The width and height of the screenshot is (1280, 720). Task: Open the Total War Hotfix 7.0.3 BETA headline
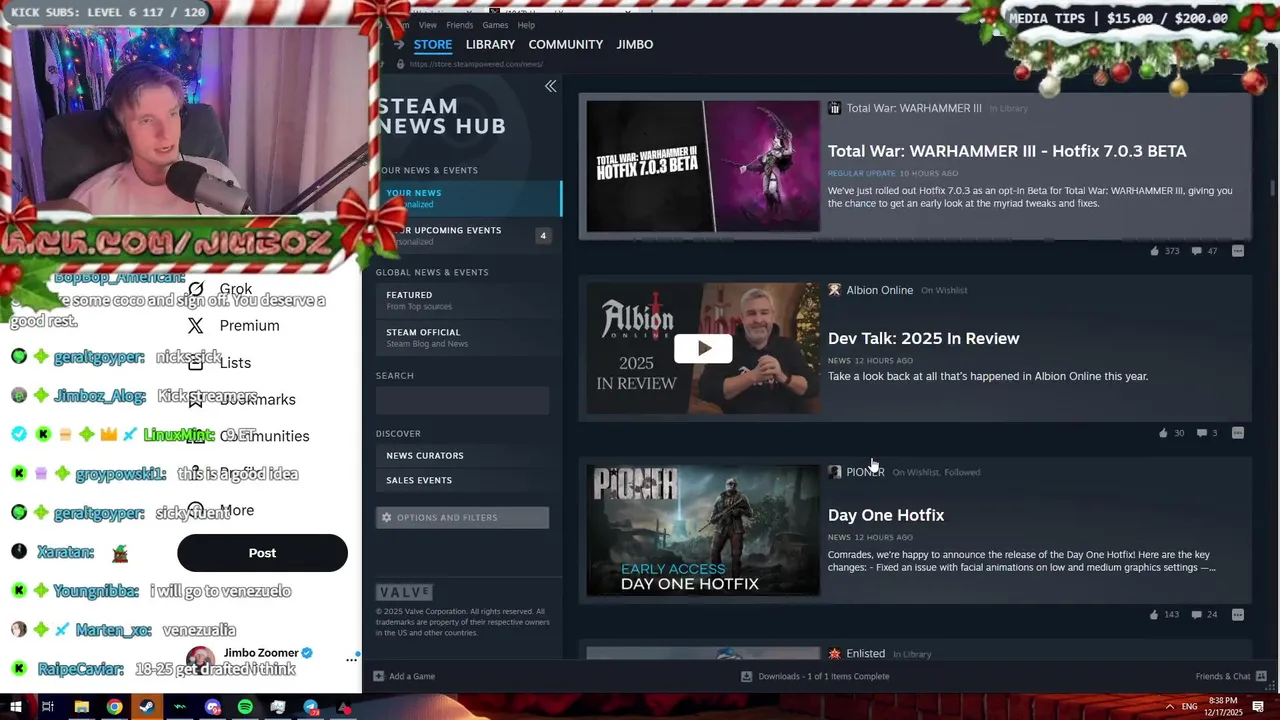point(1007,151)
